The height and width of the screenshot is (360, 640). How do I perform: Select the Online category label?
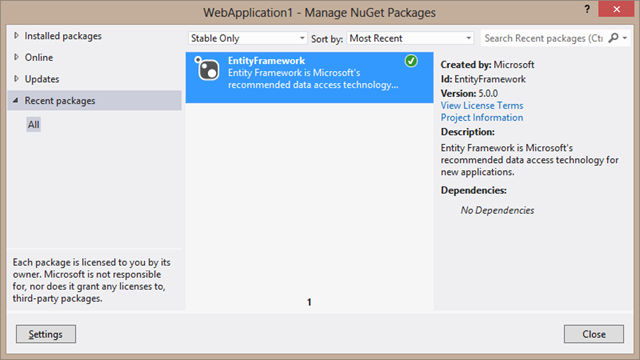39,58
